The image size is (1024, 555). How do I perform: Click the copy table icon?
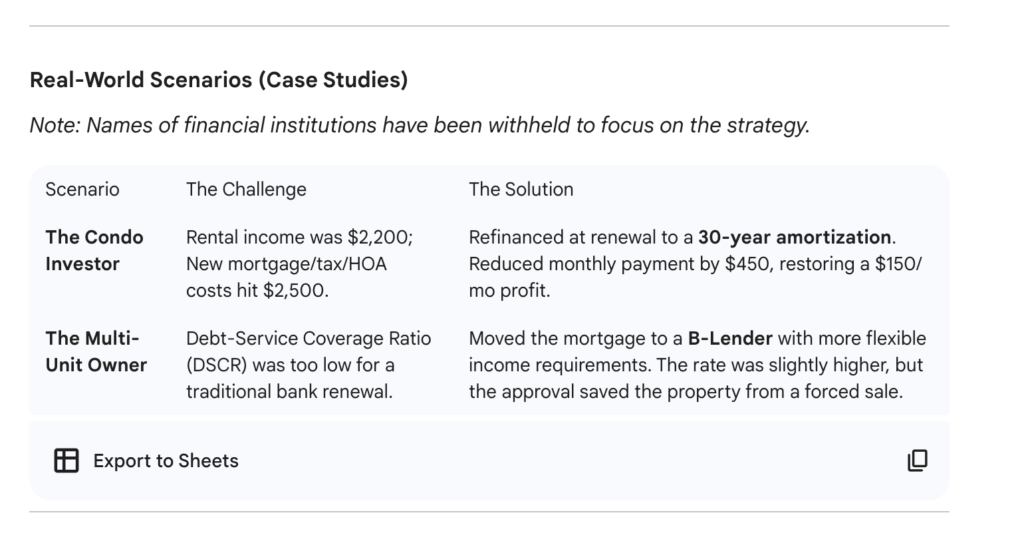click(917, 461)
